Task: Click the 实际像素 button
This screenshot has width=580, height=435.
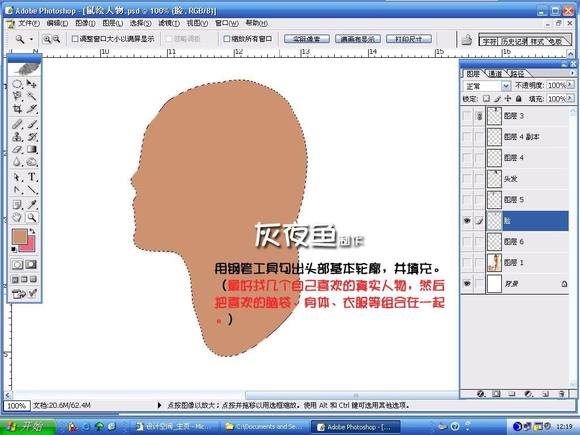Action: [307, 39]
